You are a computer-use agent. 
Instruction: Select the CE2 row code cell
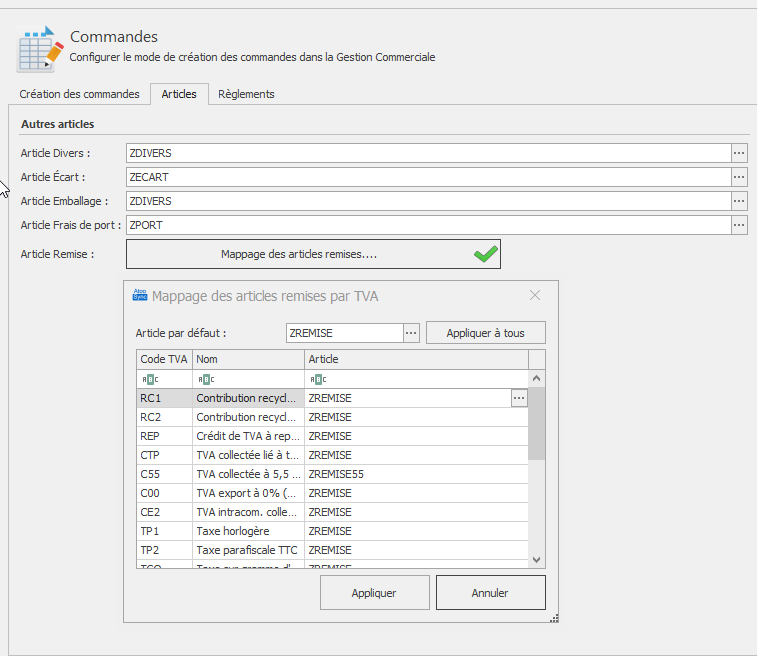coord(164,512)
